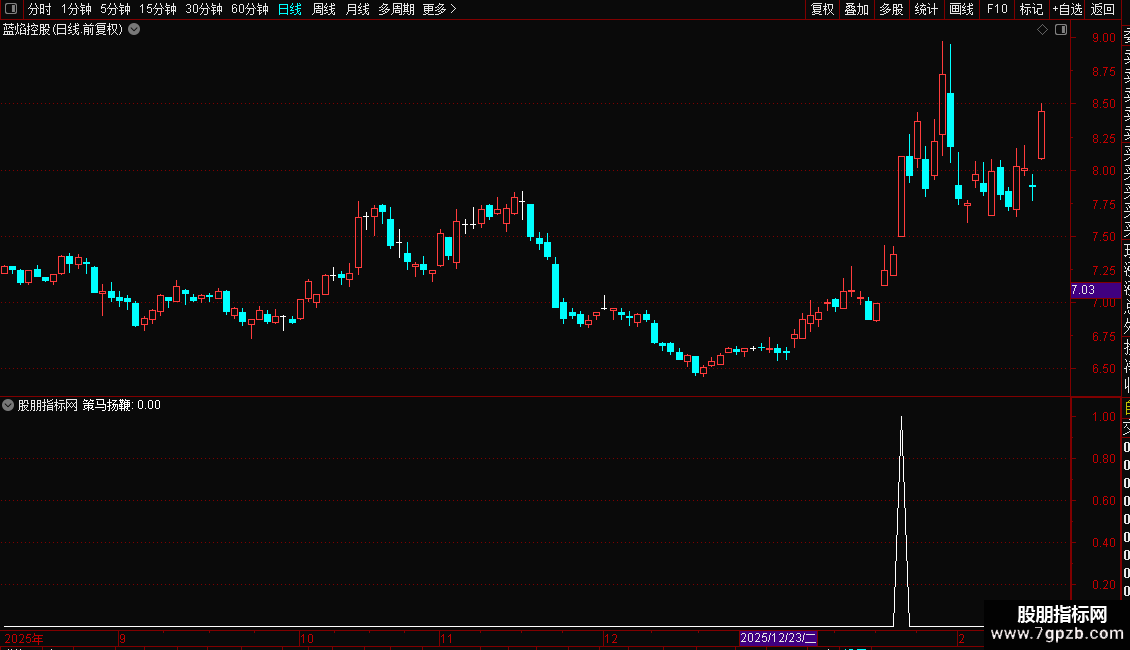Switch to 月线 monthly chart
The height and width of the screenshot is (650, 1130).
pyautogui.click(x=357, y=9)
